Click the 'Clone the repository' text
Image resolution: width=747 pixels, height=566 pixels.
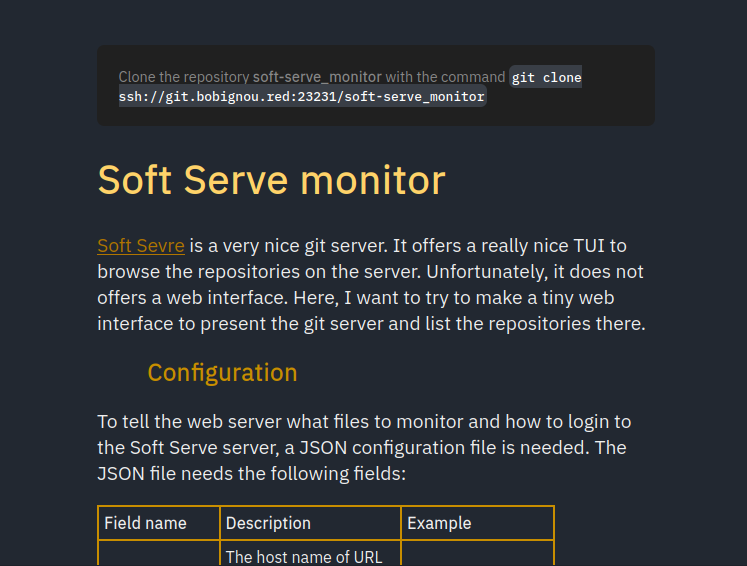coord(184,77)
